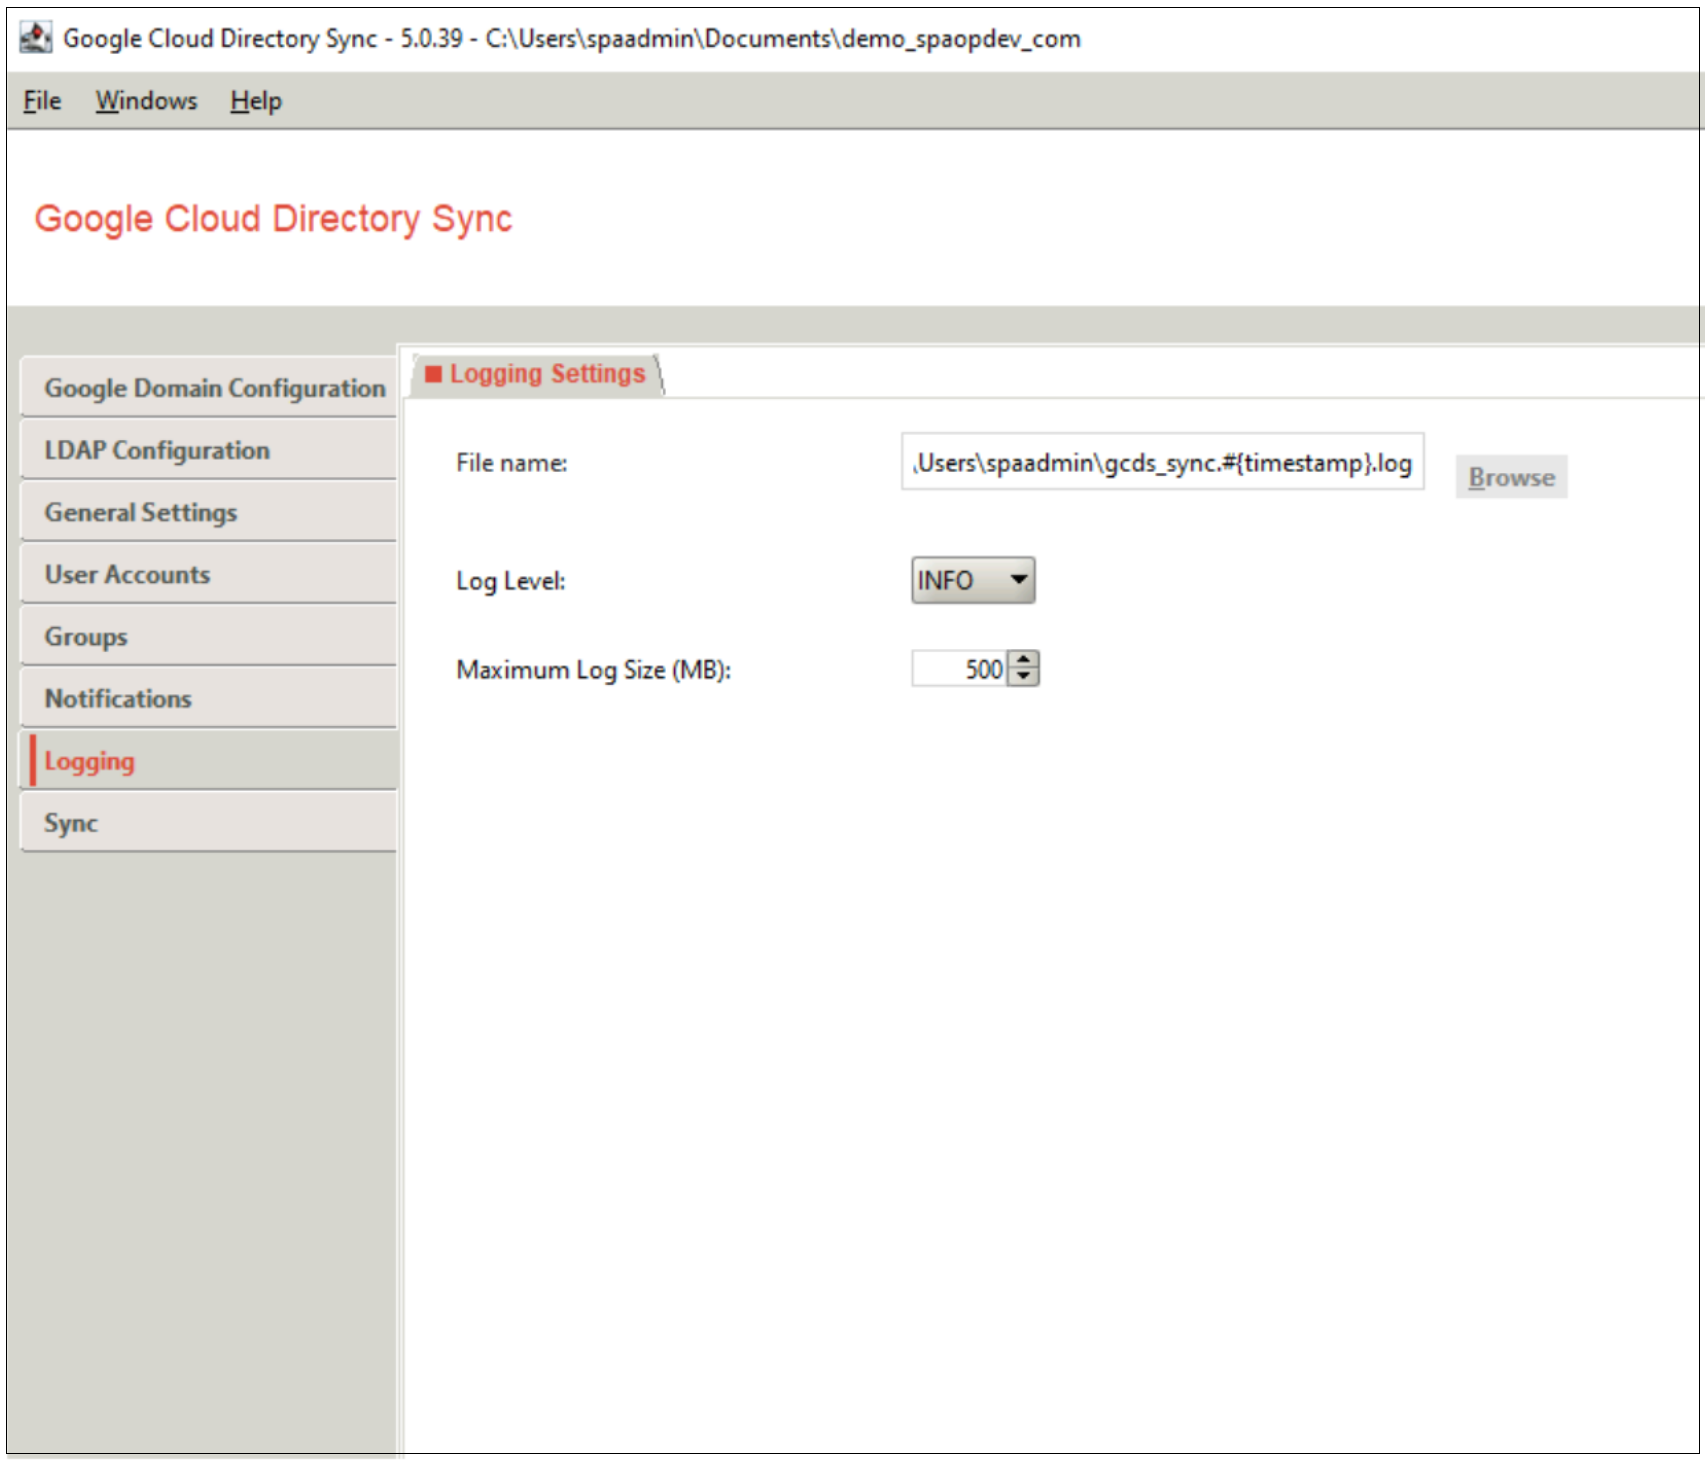This screenshot has width=1705, height=1461.
Task: Select Google Domain Configuration in sidebar
Action: click(214, 388)
